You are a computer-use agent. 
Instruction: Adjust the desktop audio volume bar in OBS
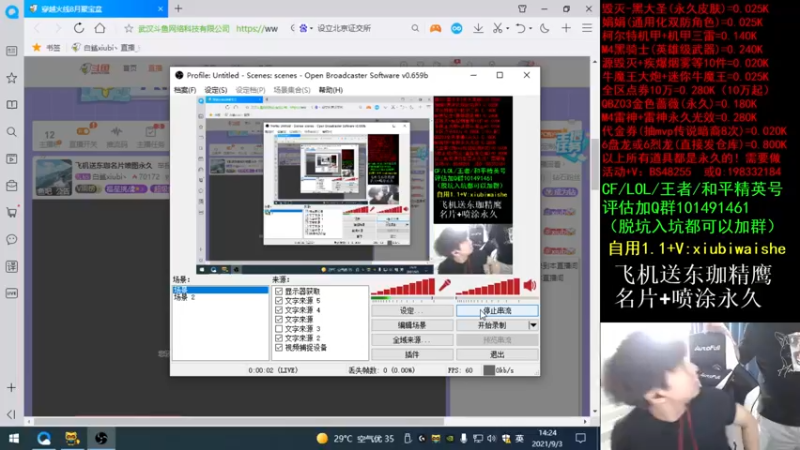pos(488,288)
